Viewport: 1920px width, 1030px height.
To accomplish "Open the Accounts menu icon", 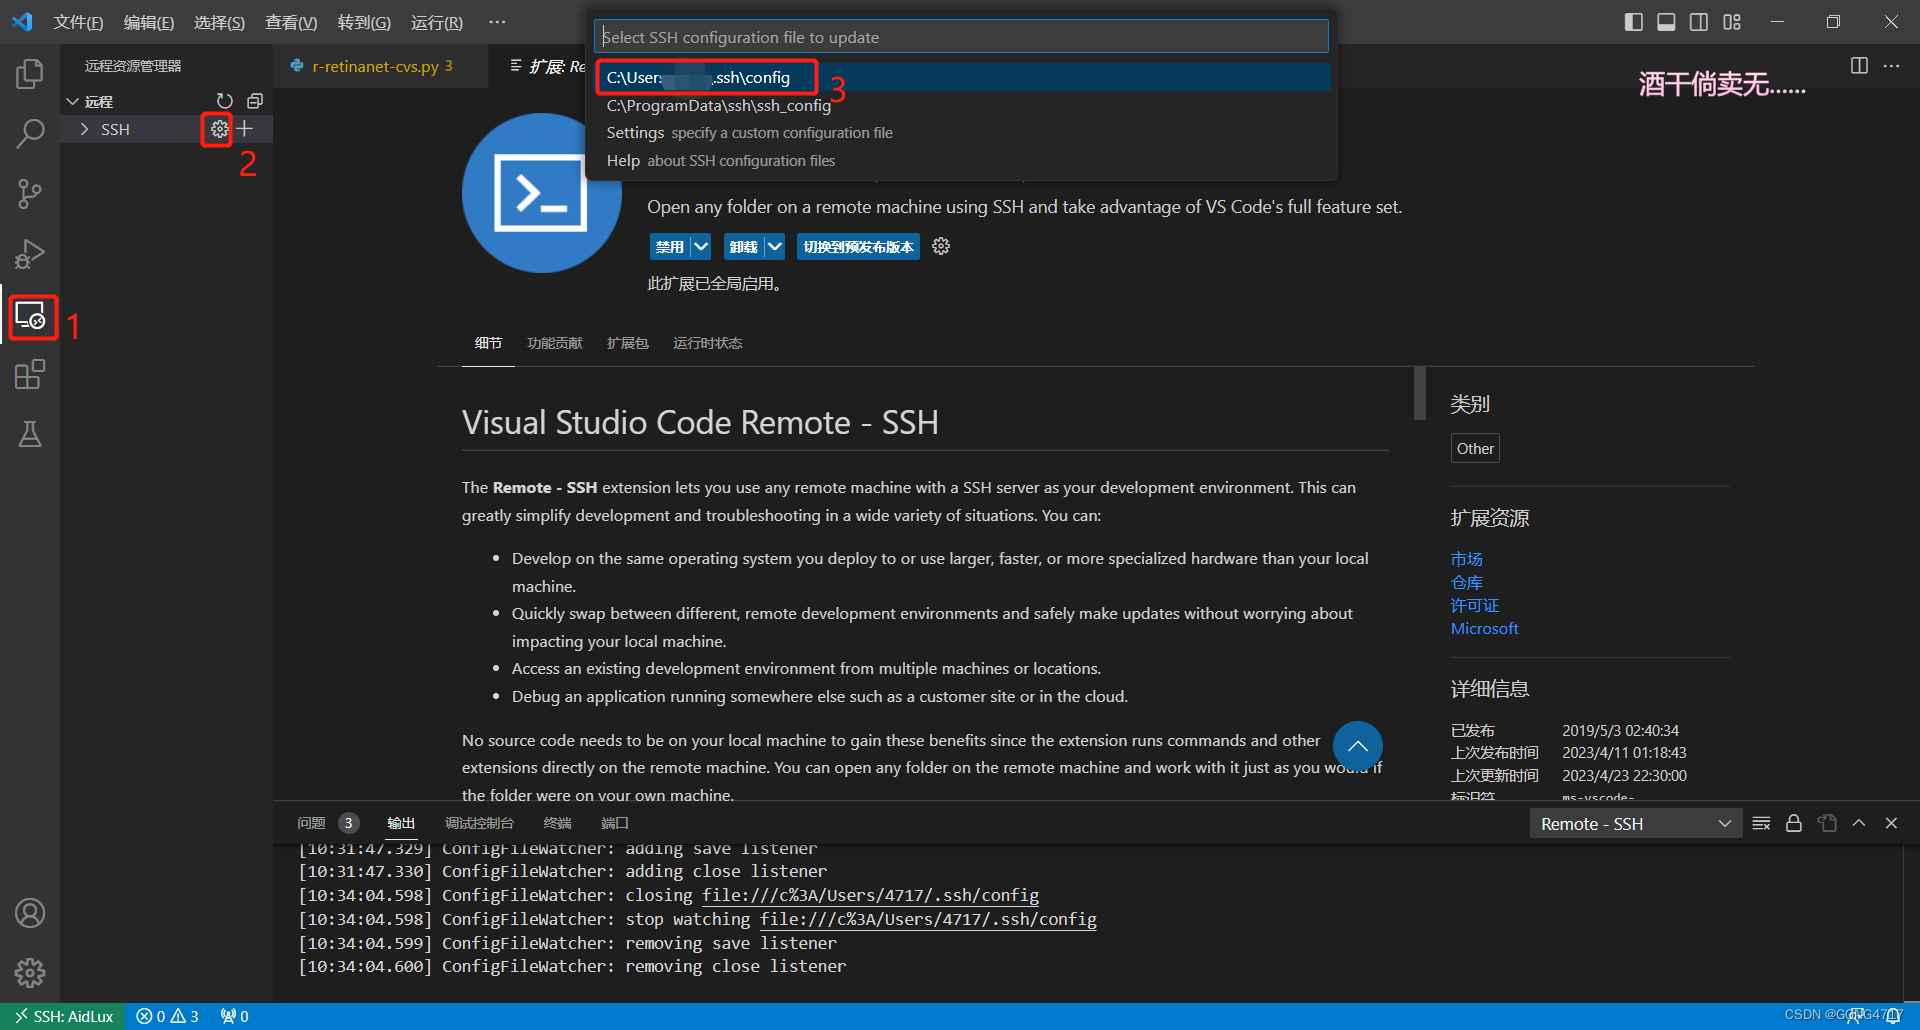I will pyautogui.click(x=30, y=913).
